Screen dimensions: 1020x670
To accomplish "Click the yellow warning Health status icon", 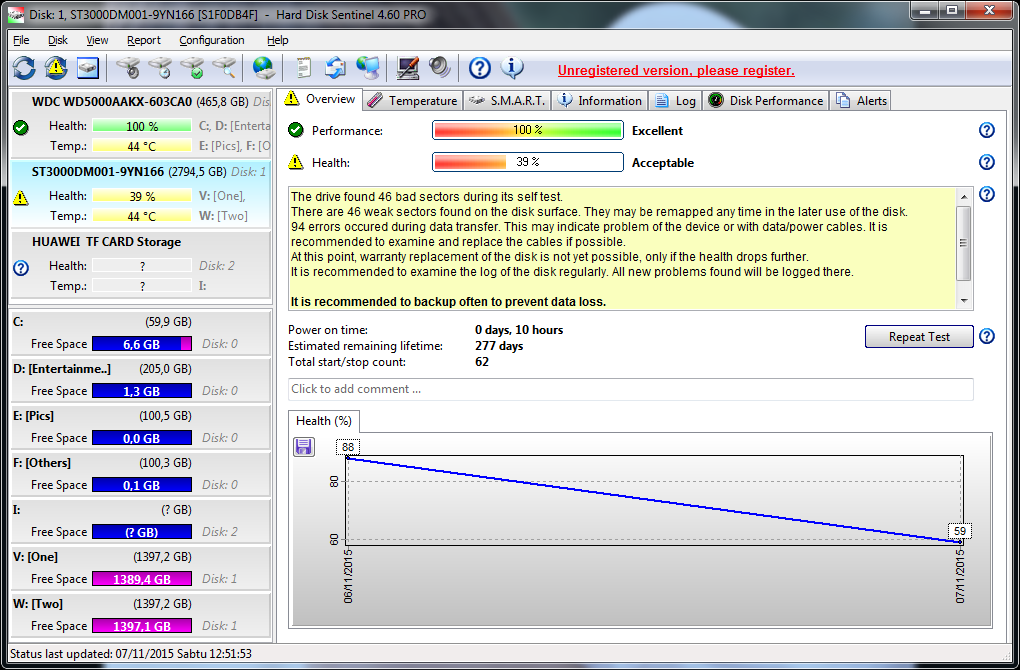I will click(296, 162).
